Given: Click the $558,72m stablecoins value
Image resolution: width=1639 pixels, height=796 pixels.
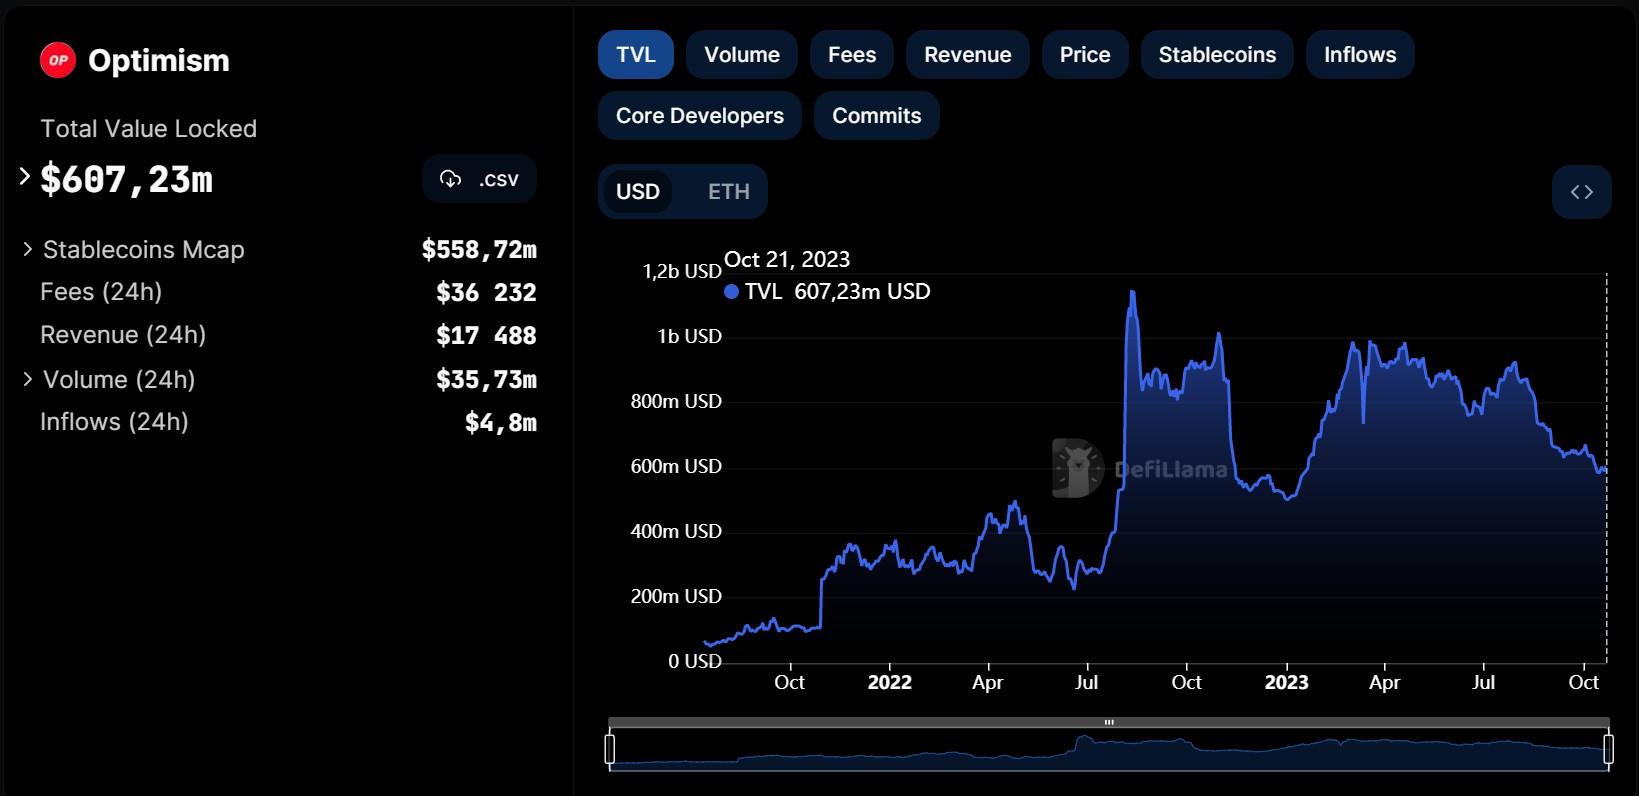Looking at the screenshot, I should [x=479, y=250].
